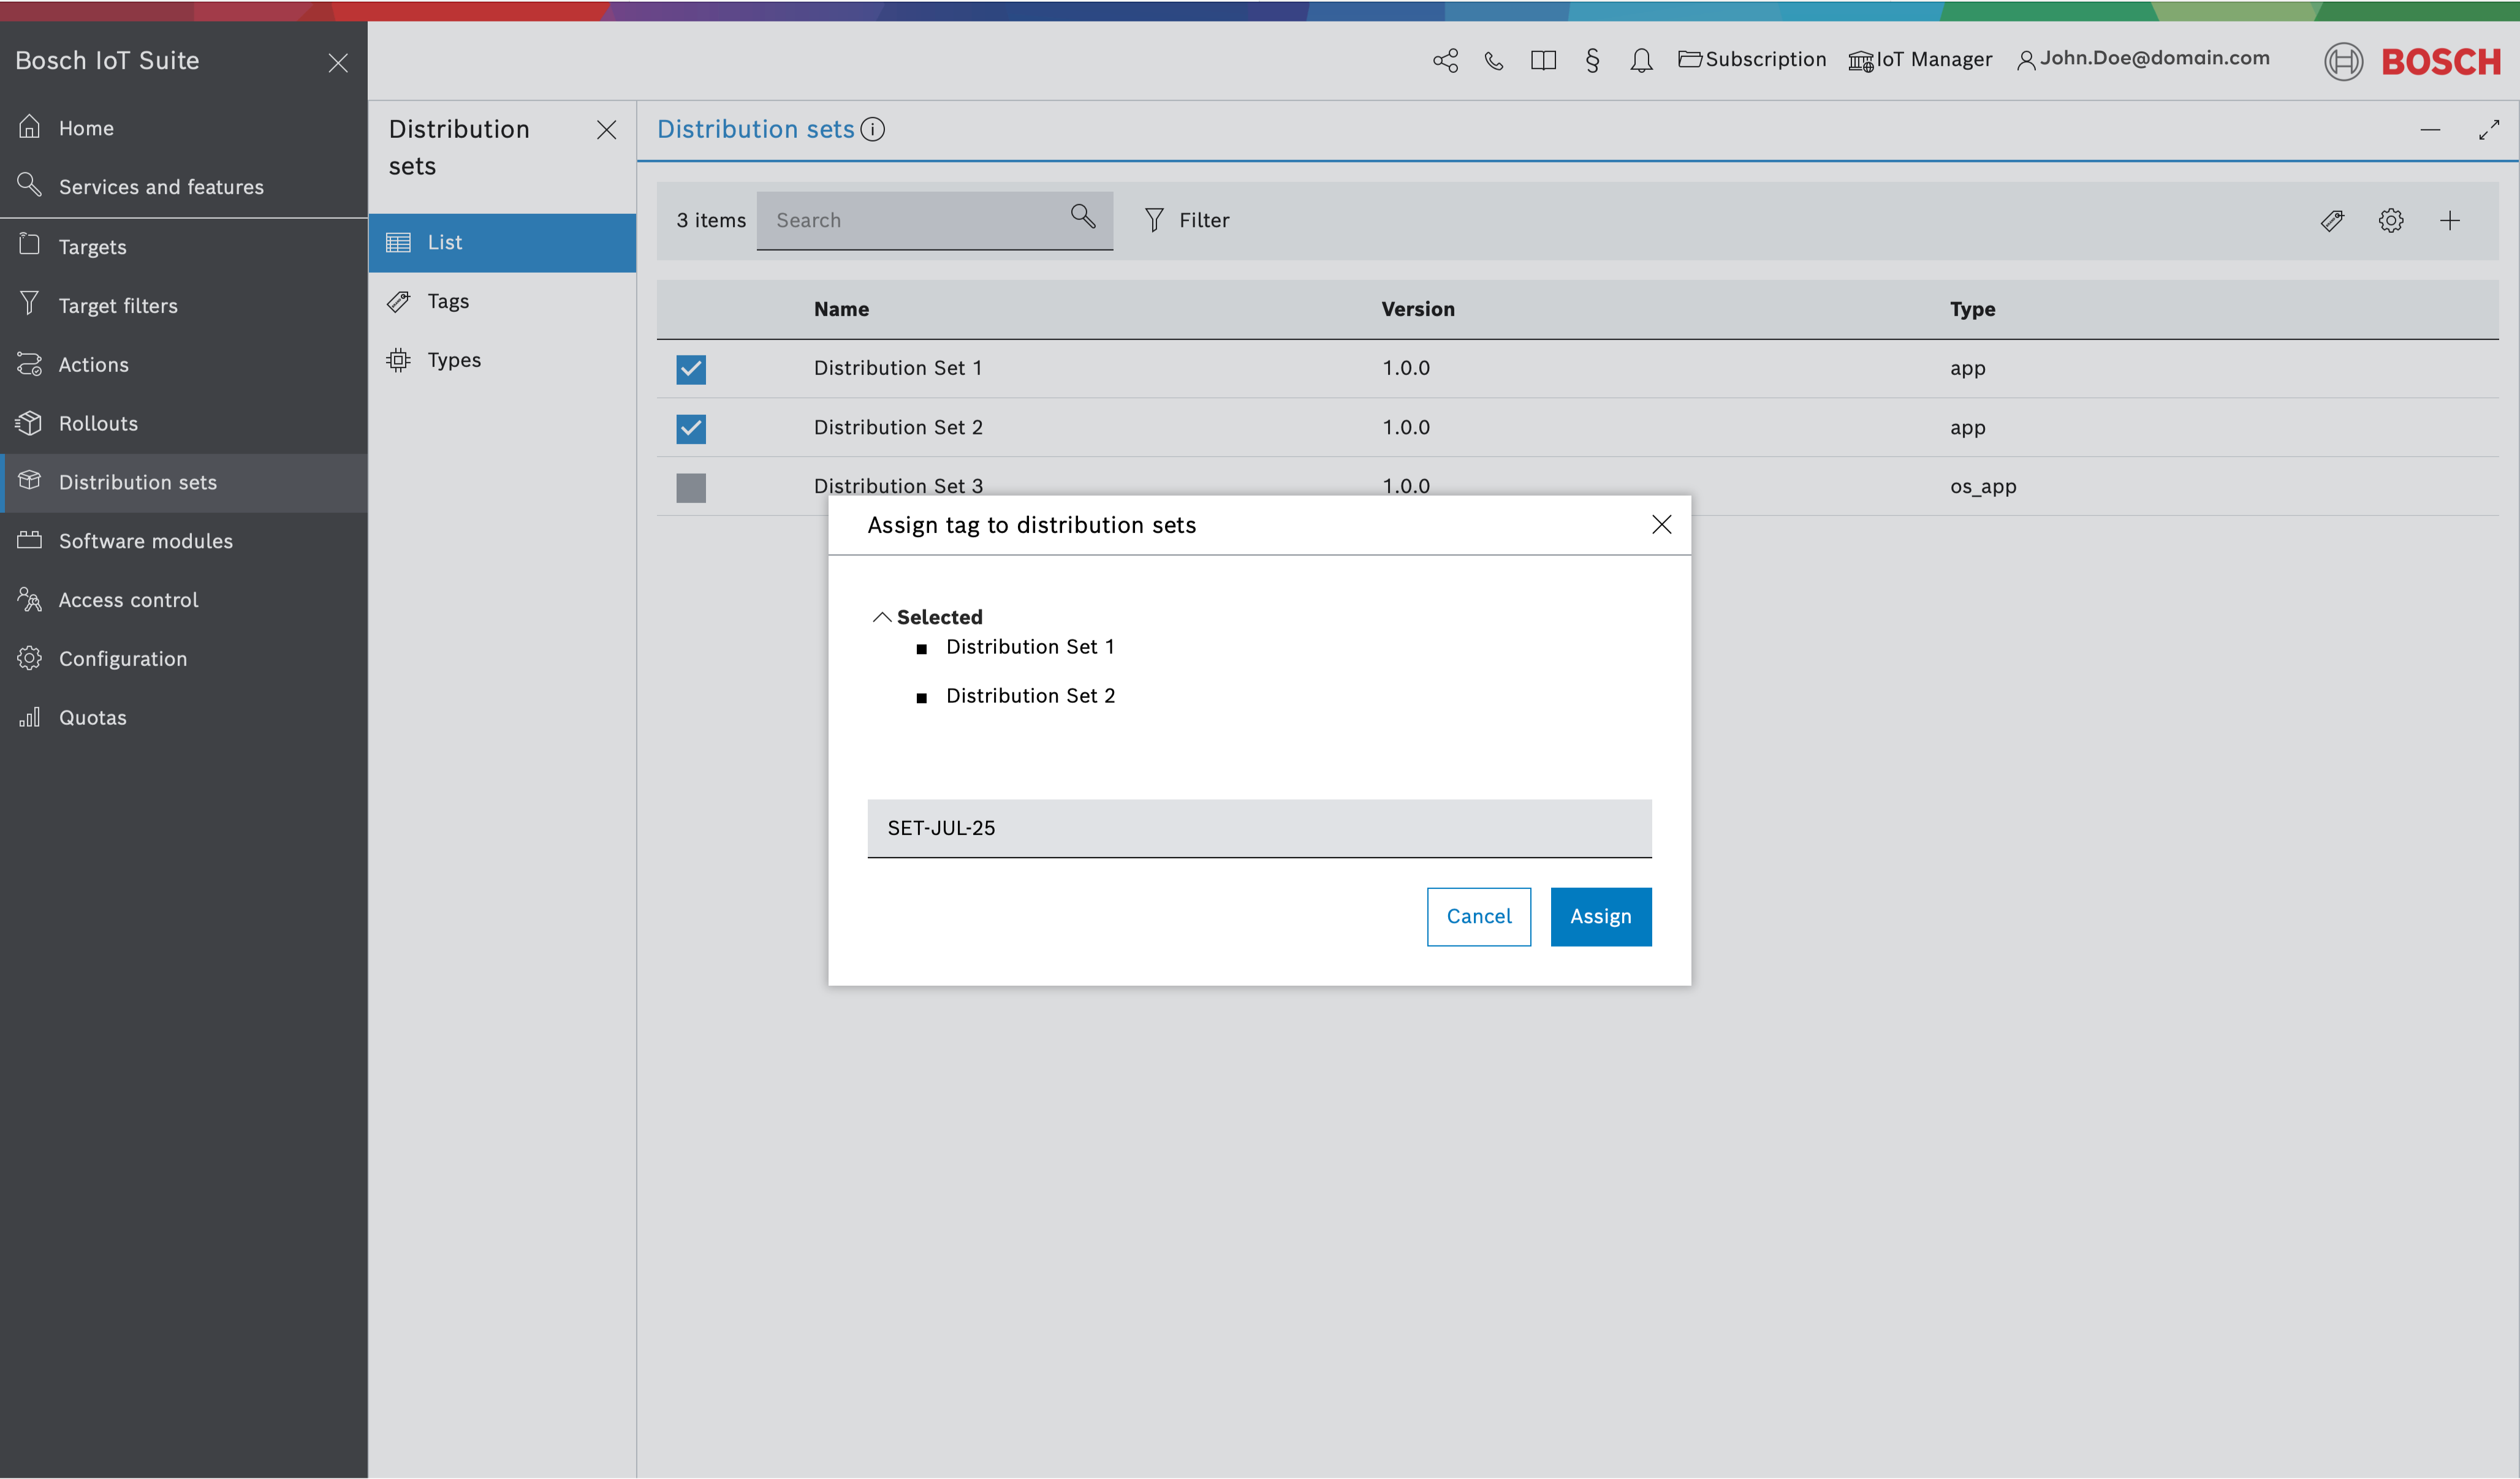Uncheck Distribution Set 1 checkbox
Image resolution: width=2520 pixels, height=1479 pixels.
691,369
